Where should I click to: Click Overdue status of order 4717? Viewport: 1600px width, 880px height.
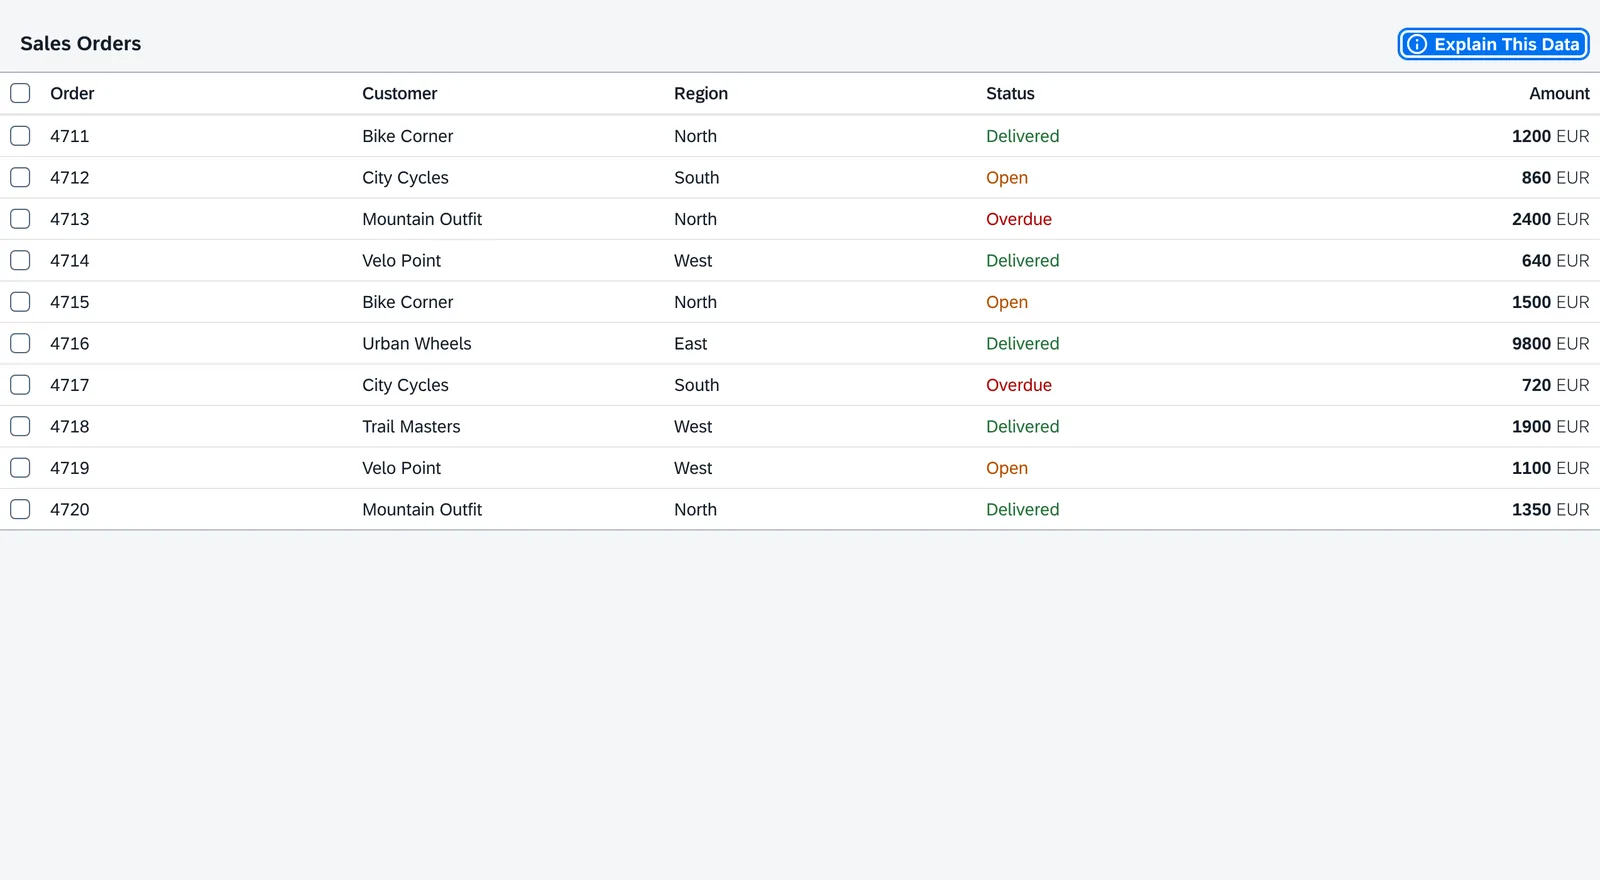pyautogui.click(x=1019, y=385)
